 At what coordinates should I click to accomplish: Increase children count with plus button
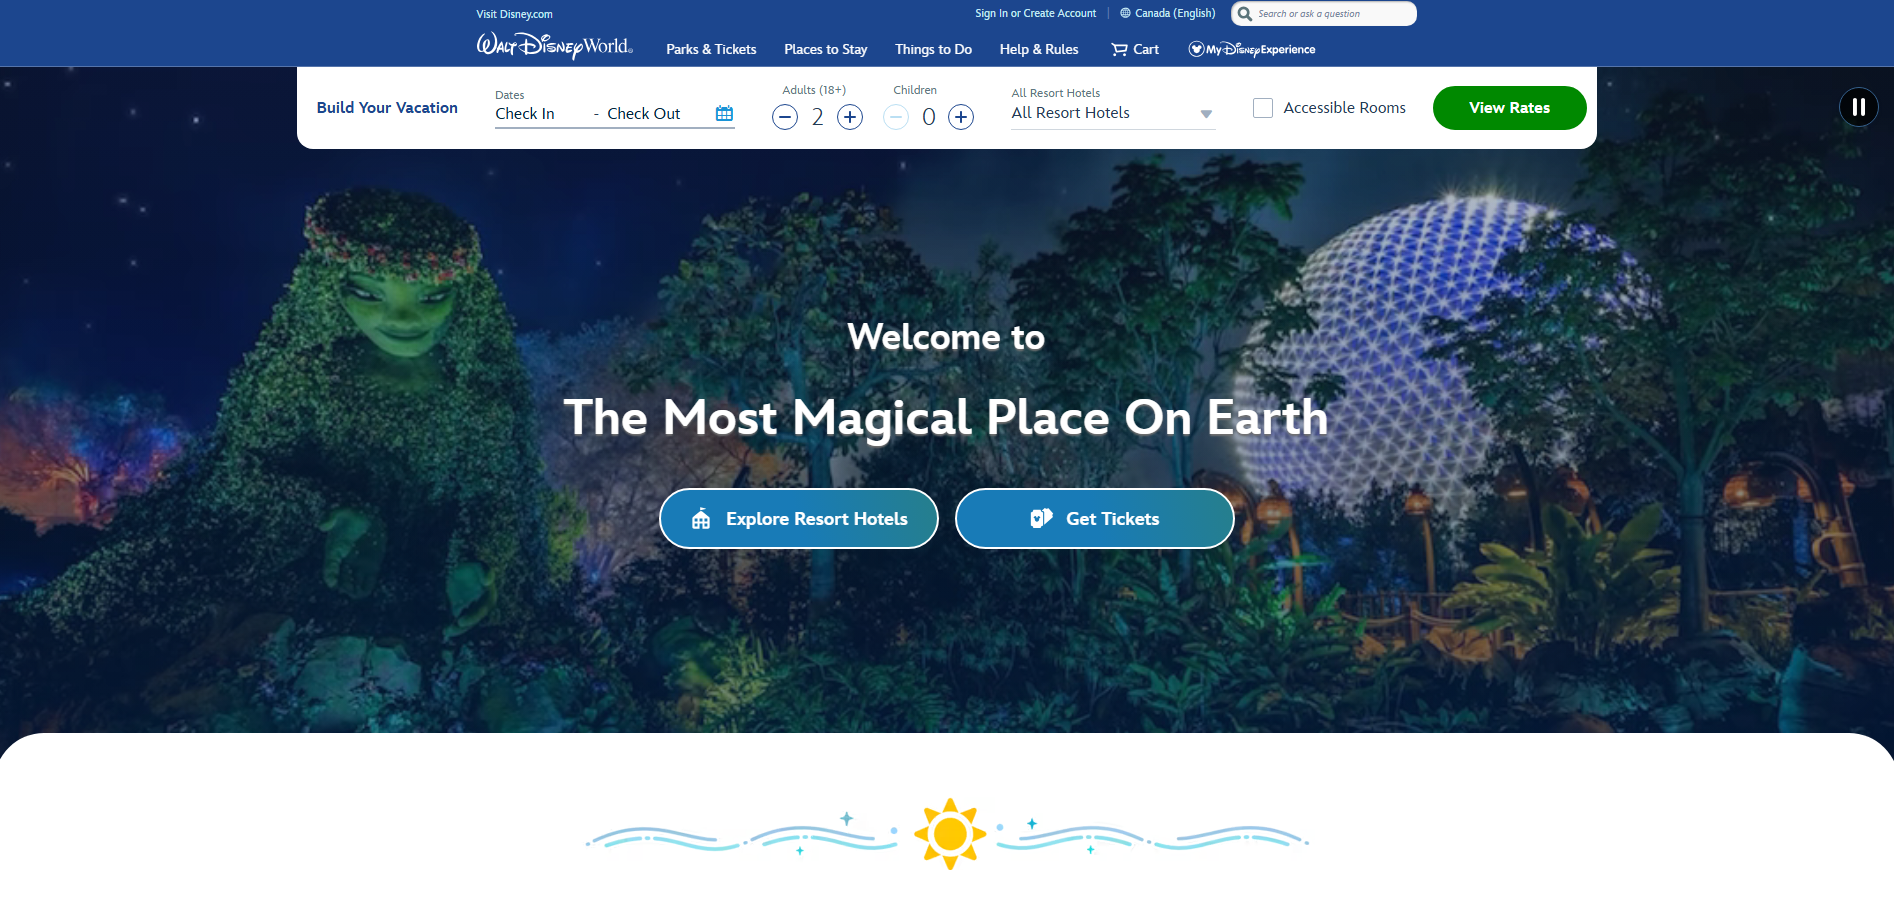tap(961, 117)
